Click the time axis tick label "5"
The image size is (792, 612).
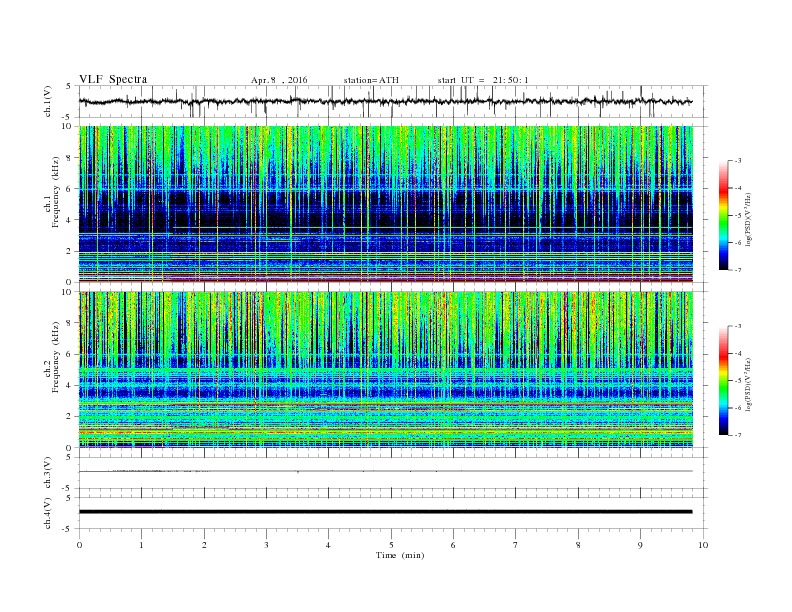pos(391,545)
